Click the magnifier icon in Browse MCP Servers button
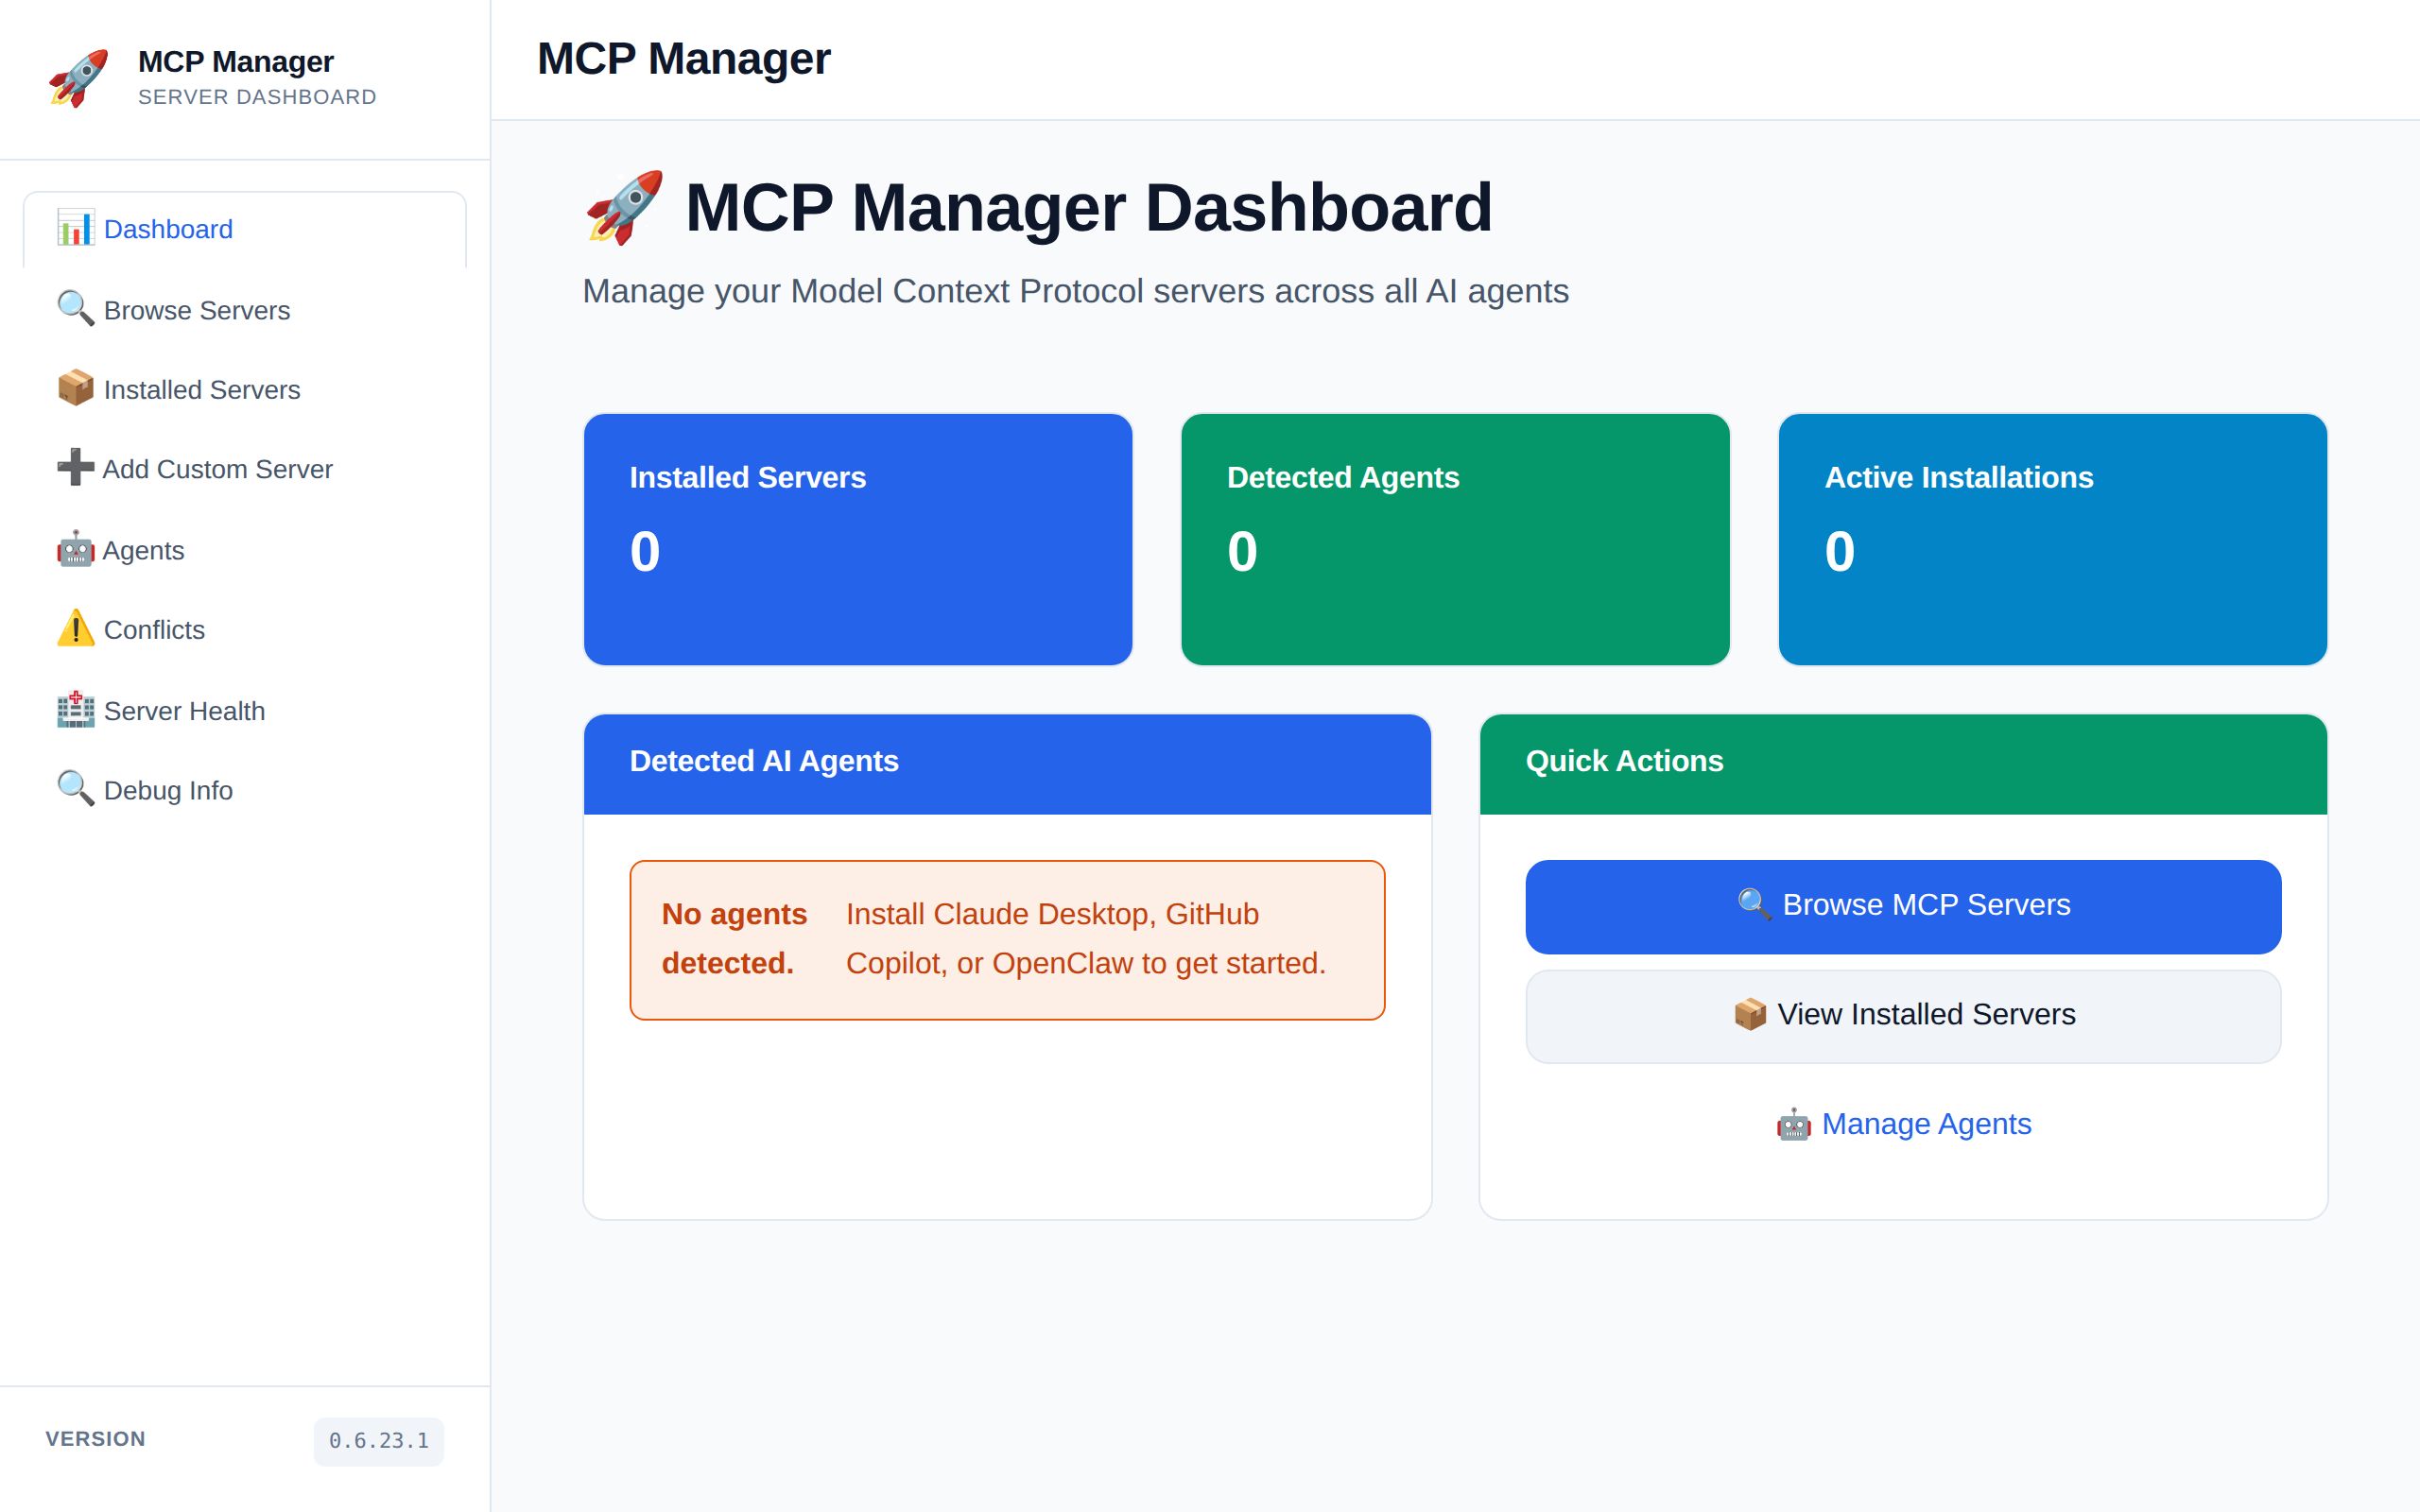 [x=1754, y=904]
